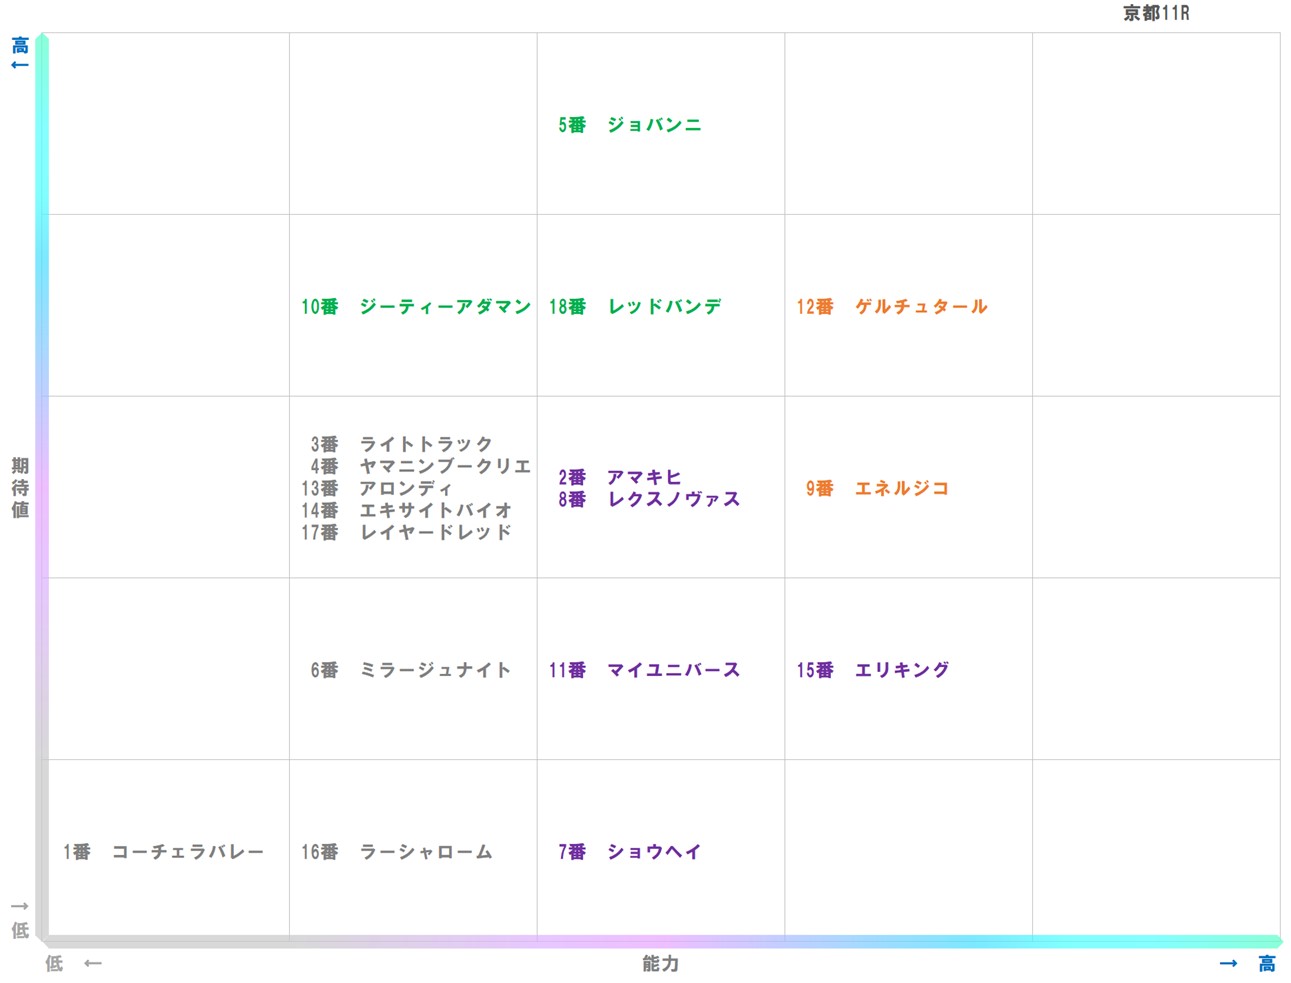Click the blue right arrow beside 高
1291x983 pixels.
point(1228,964)
